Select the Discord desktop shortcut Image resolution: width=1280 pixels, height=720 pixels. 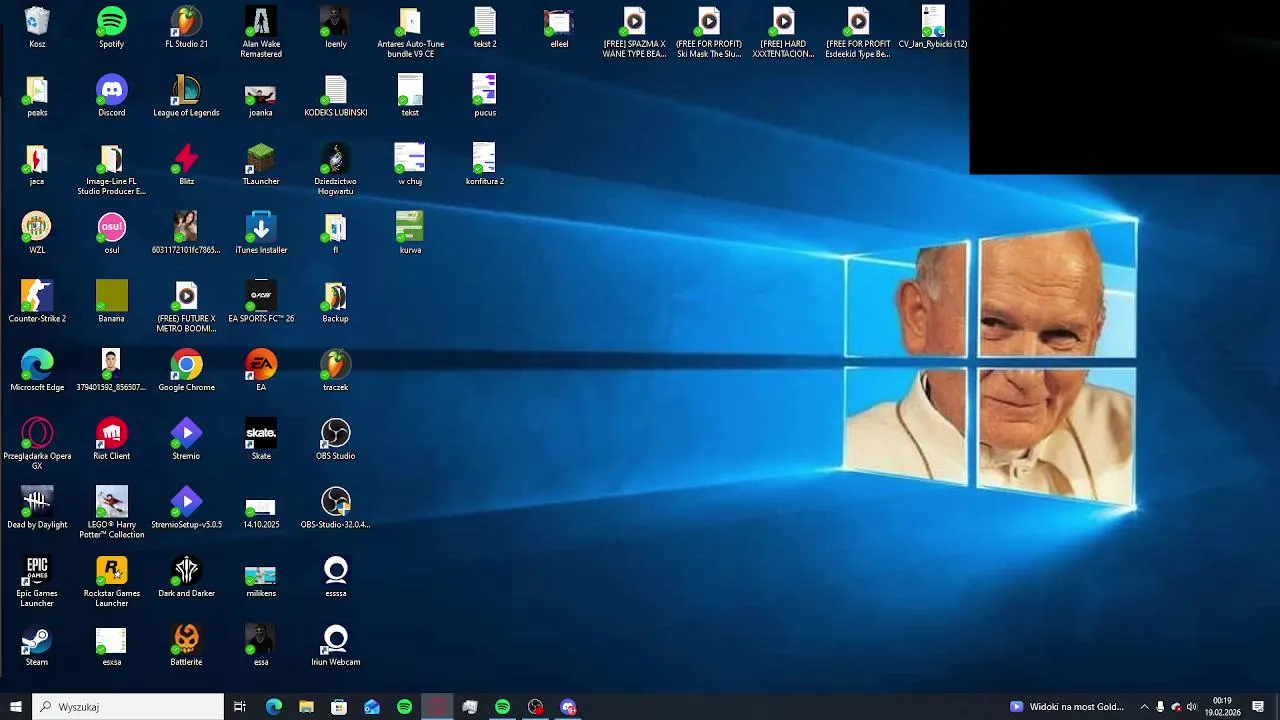coord(111,96)
